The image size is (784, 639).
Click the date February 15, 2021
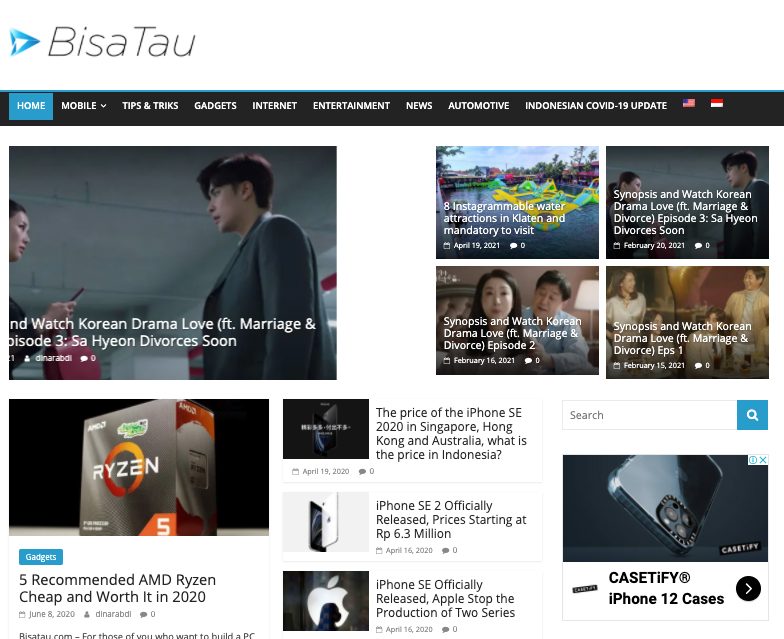(654, 366)
